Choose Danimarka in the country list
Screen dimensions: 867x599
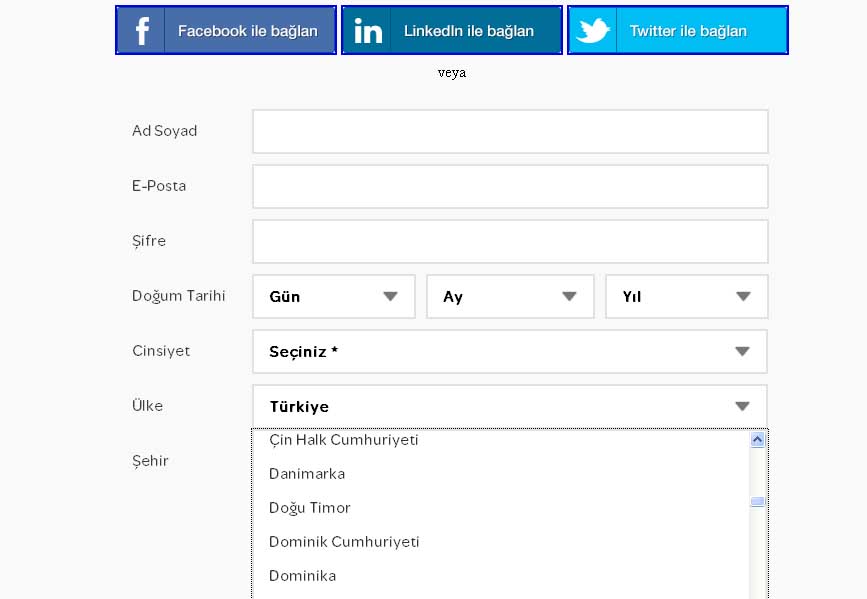(x=307, y=474)
